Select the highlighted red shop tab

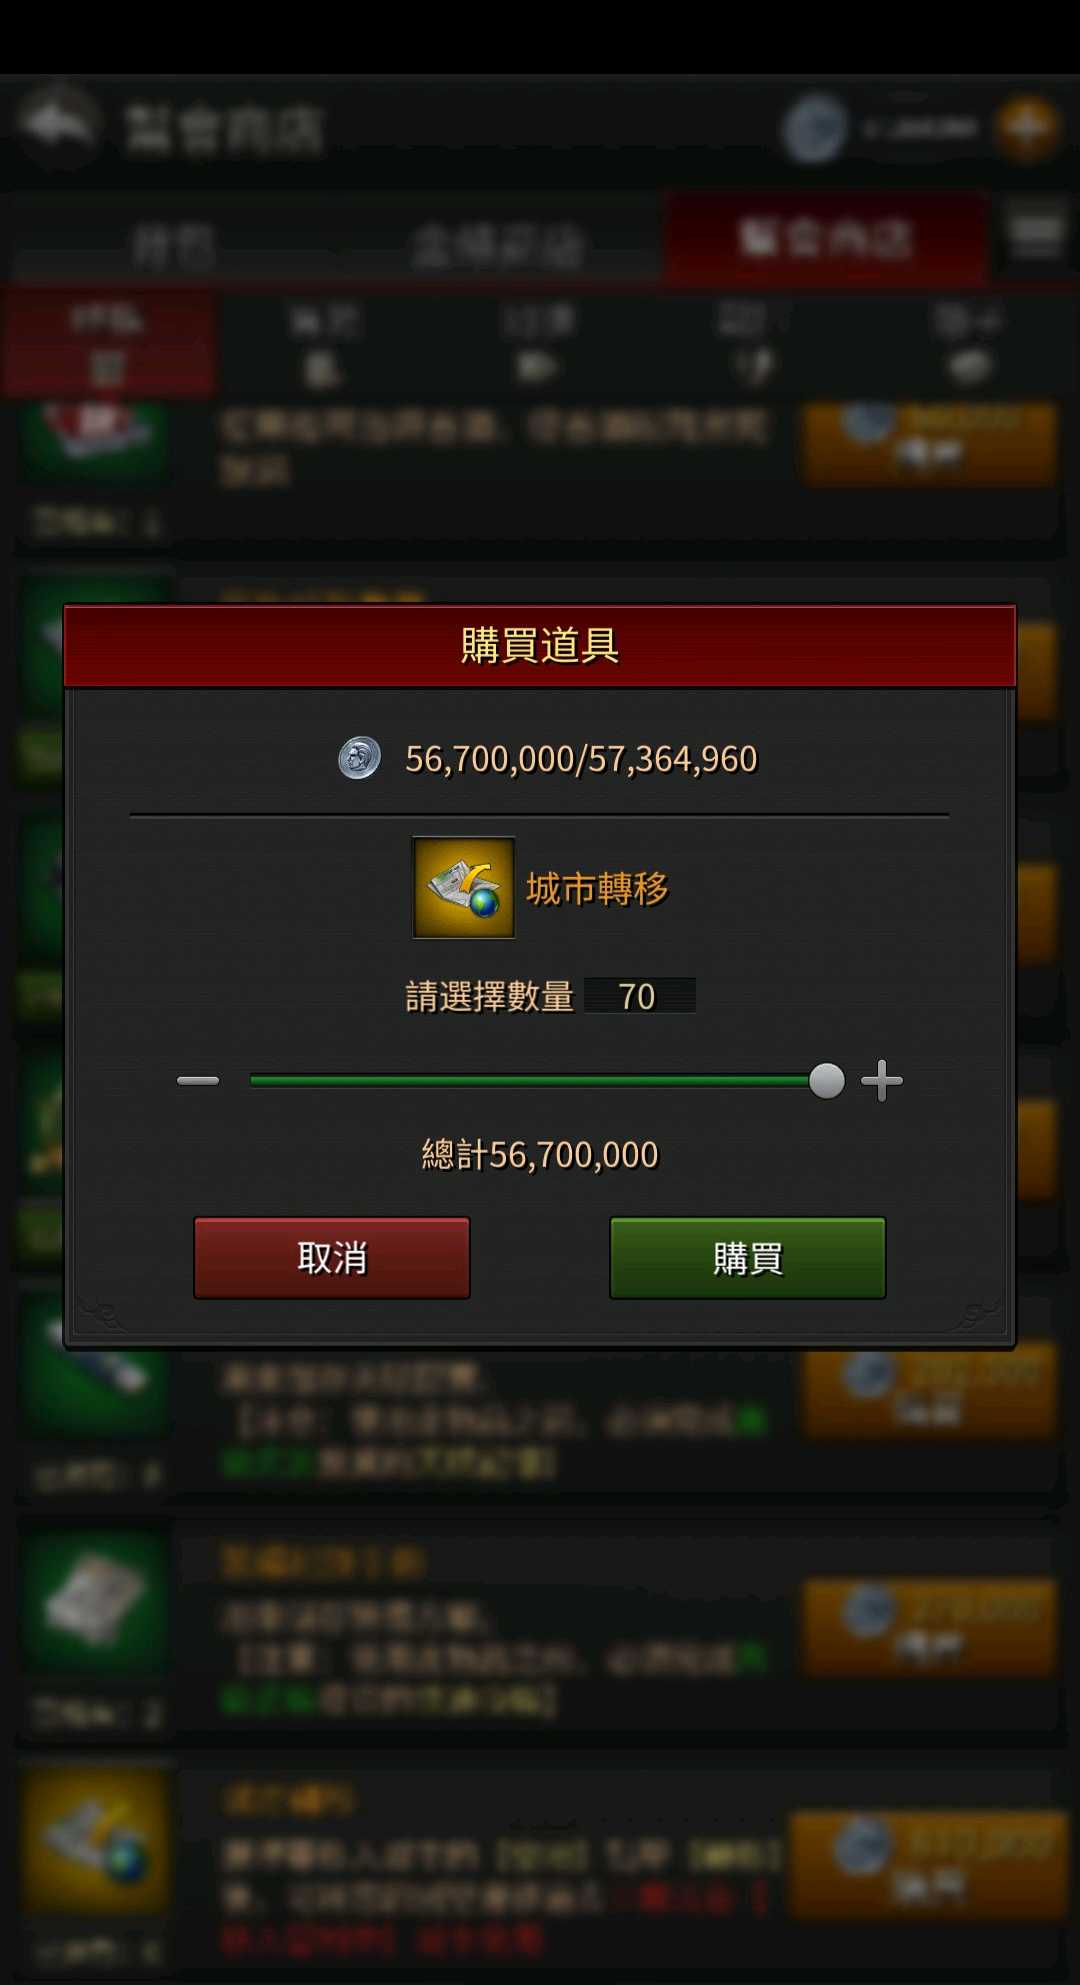[x=826, y=238]
